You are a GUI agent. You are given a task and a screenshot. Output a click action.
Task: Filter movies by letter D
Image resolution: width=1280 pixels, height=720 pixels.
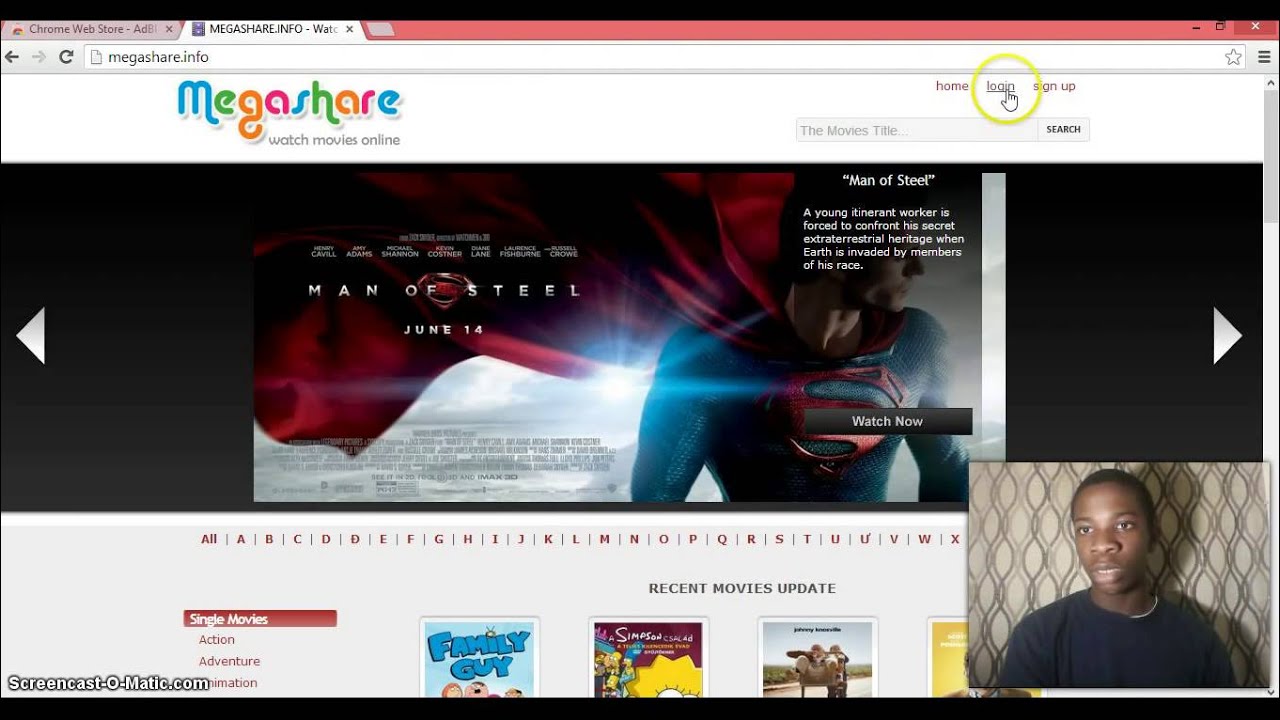pos(326,539)
